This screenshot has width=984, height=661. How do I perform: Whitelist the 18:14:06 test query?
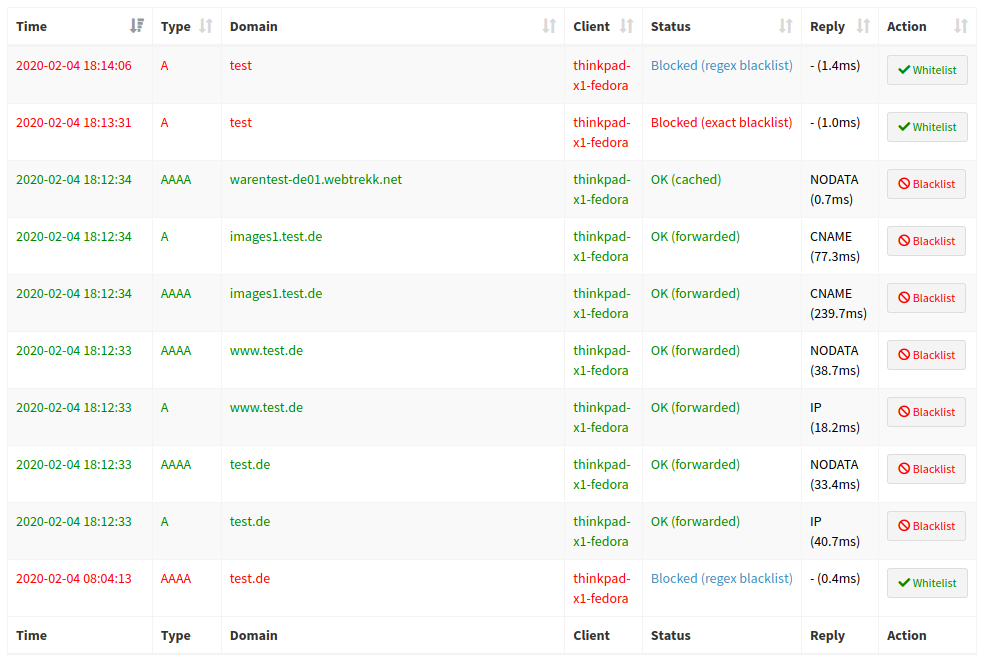point(927,70)
